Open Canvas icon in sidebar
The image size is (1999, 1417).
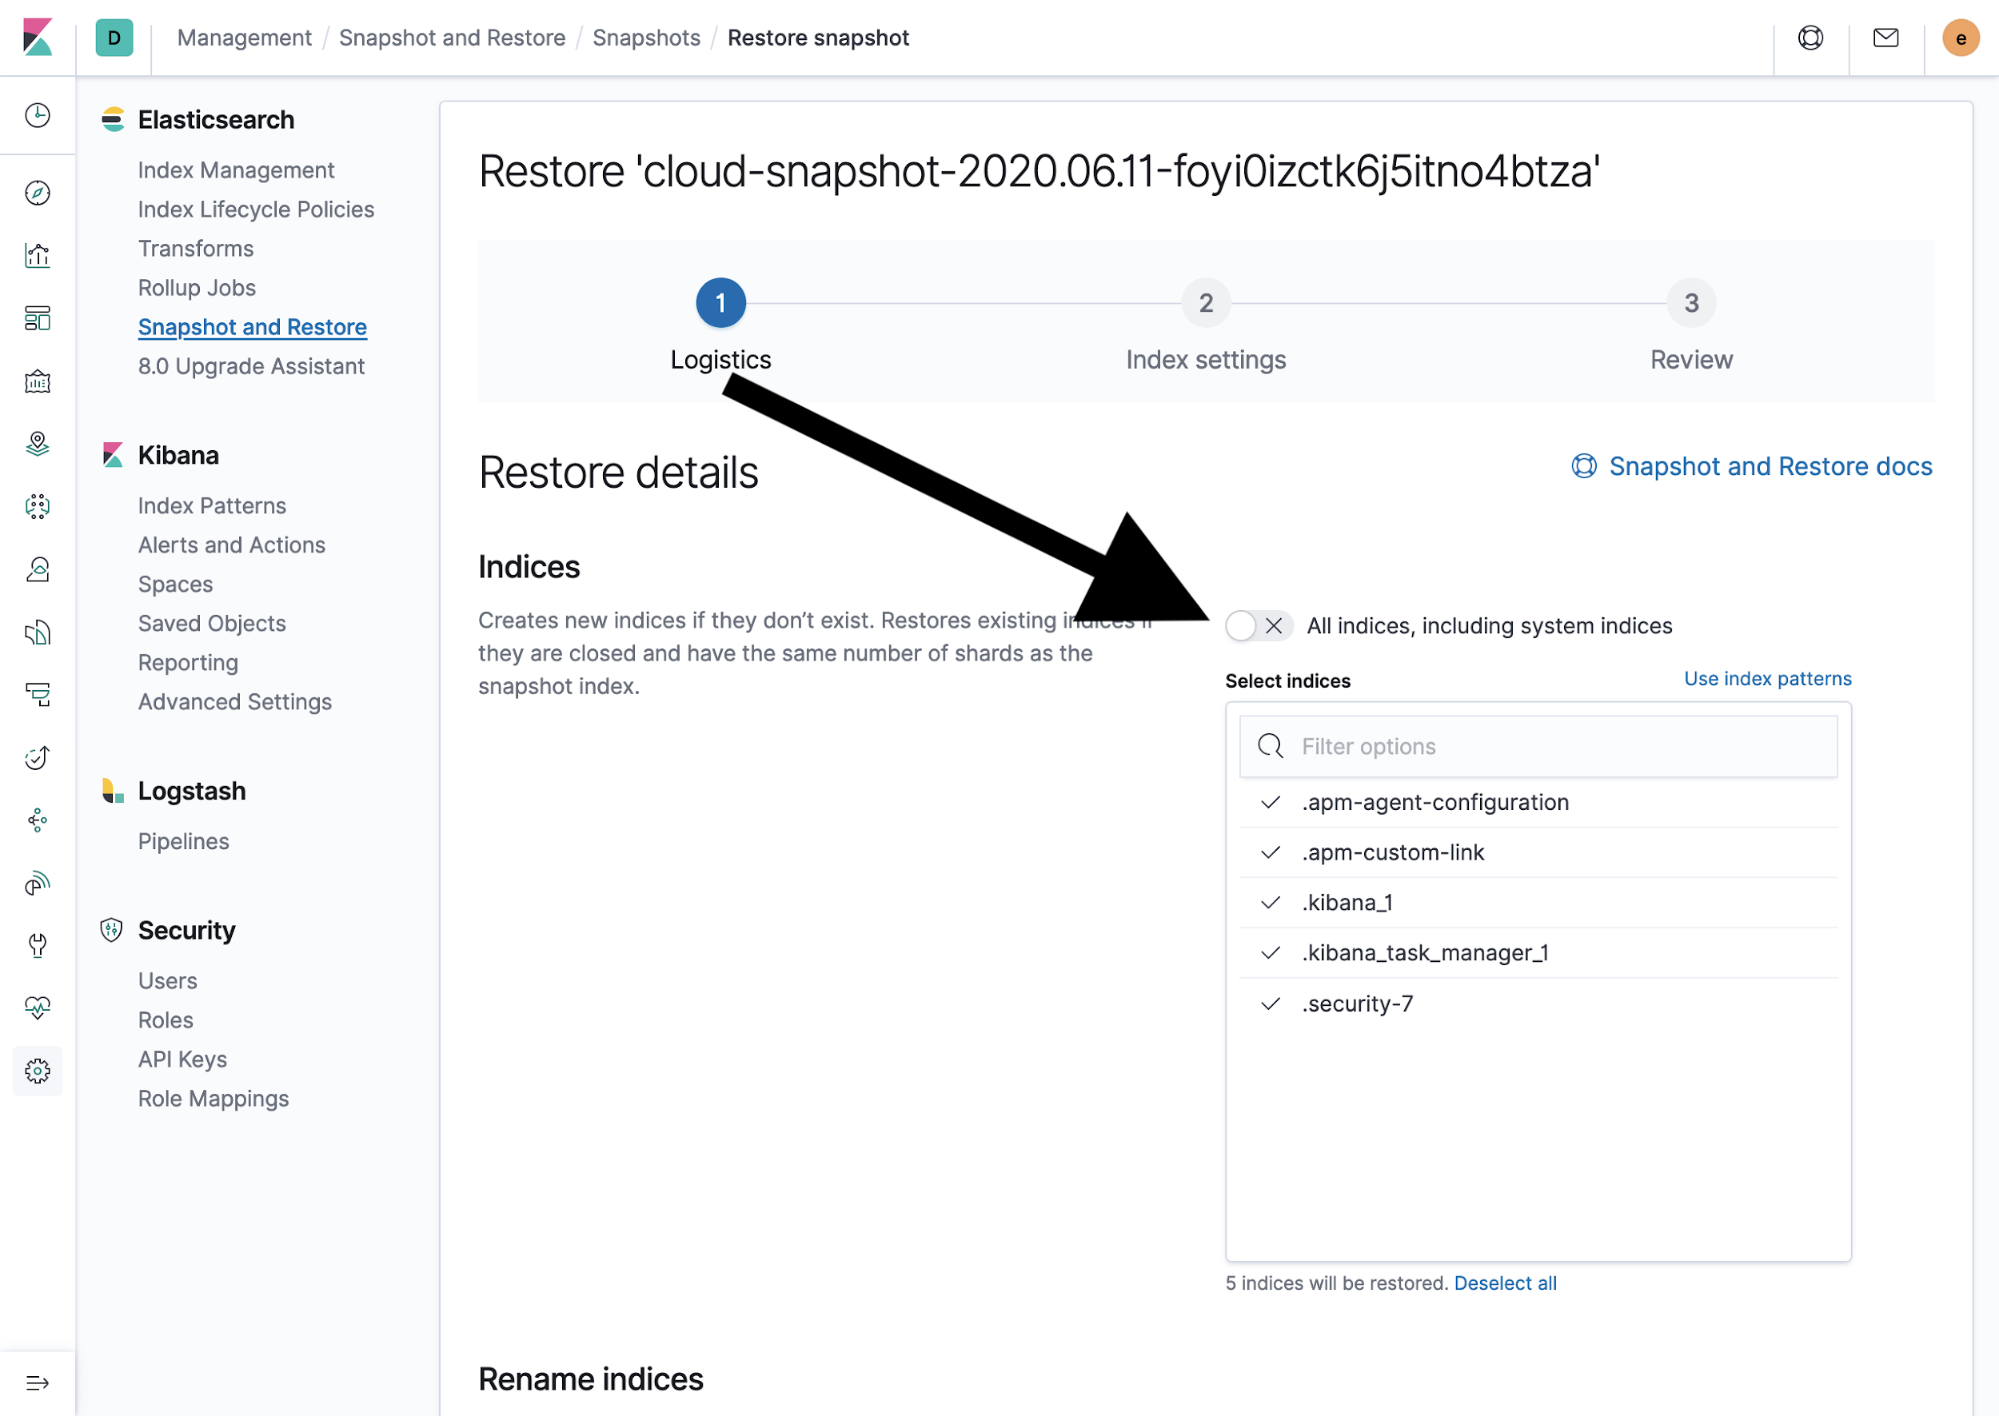38,381
